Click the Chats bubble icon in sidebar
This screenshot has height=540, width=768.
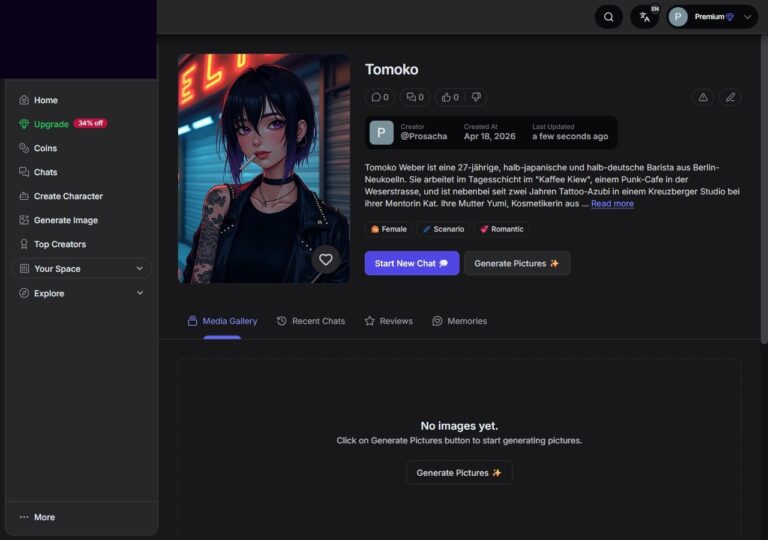24,172
